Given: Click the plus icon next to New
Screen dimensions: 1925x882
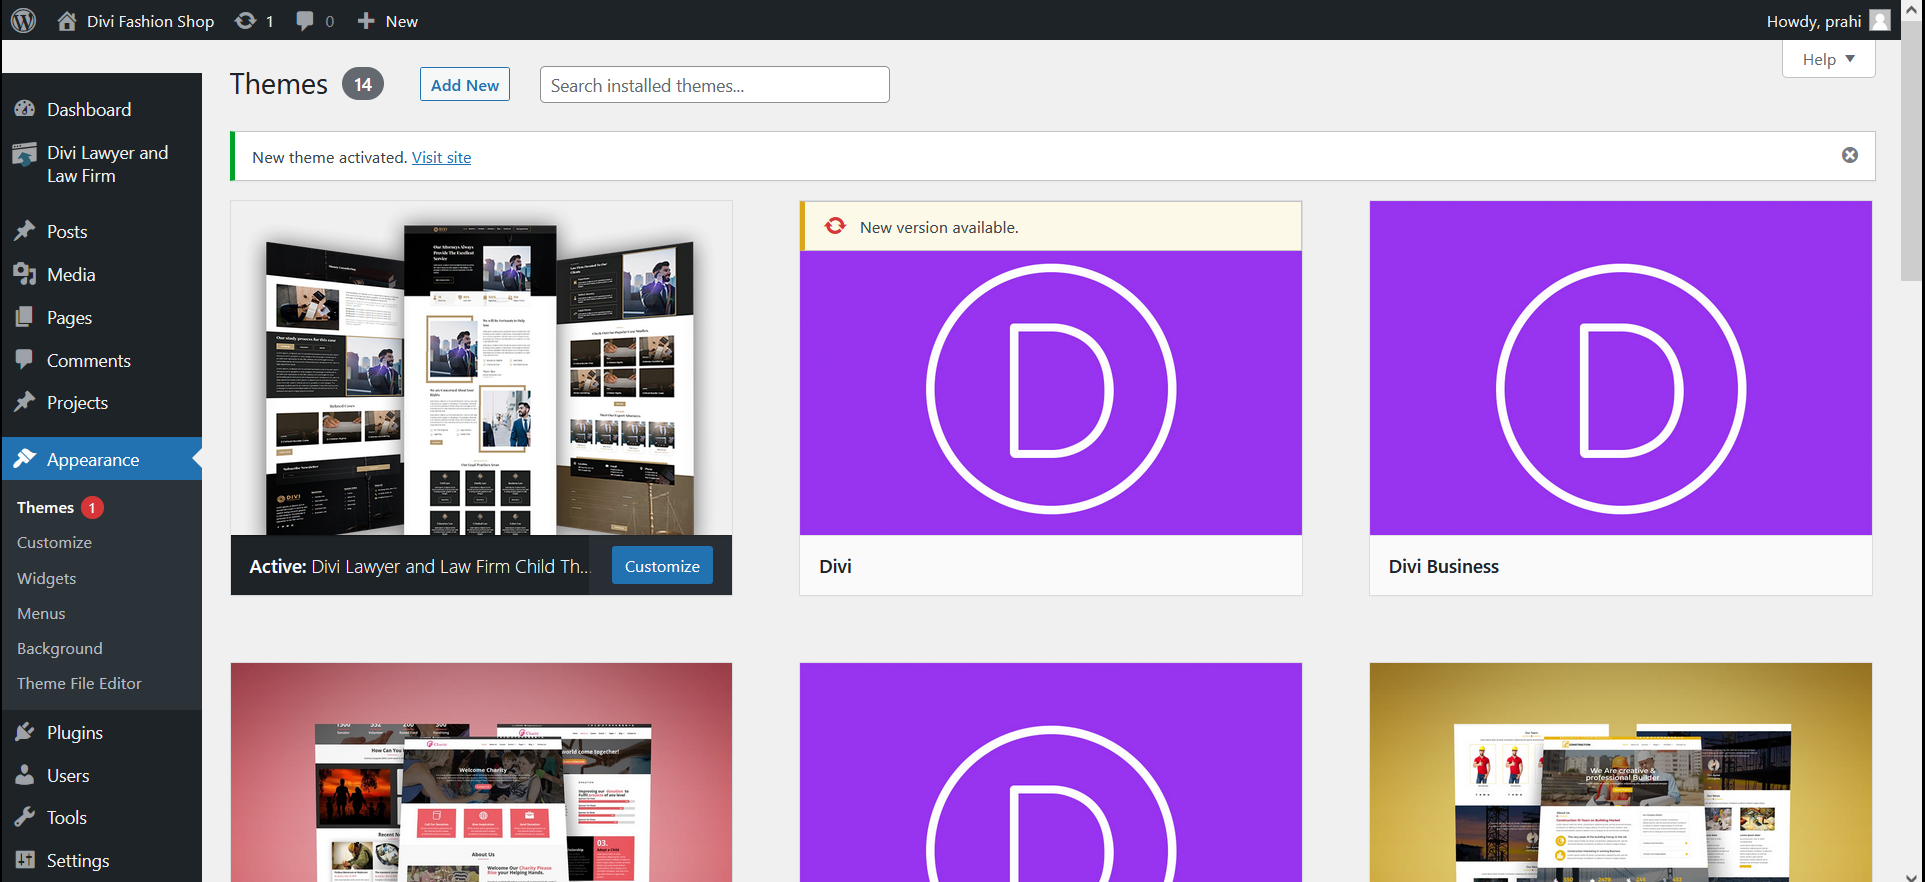Looking at the screenshot, I should click(x=366, y=21).
